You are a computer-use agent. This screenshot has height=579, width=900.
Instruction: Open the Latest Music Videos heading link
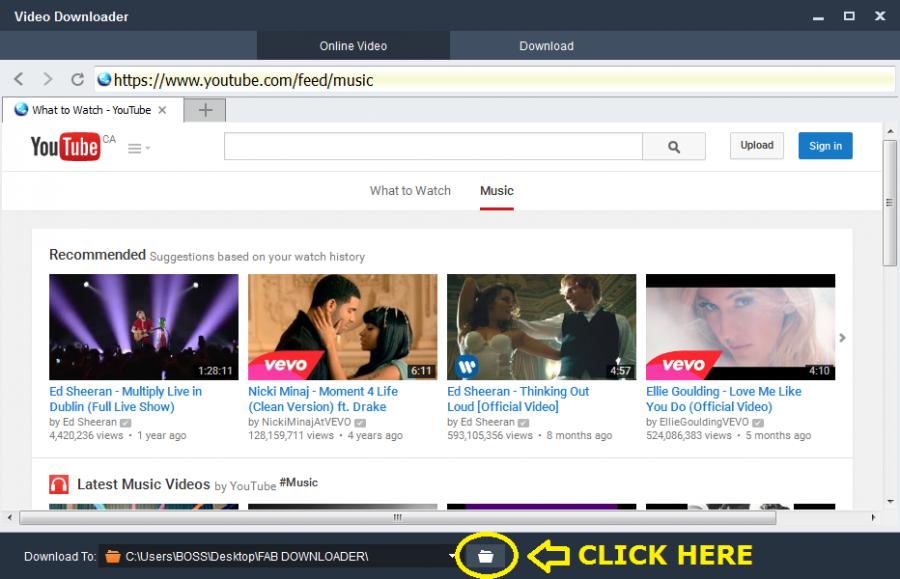[143, 484]
